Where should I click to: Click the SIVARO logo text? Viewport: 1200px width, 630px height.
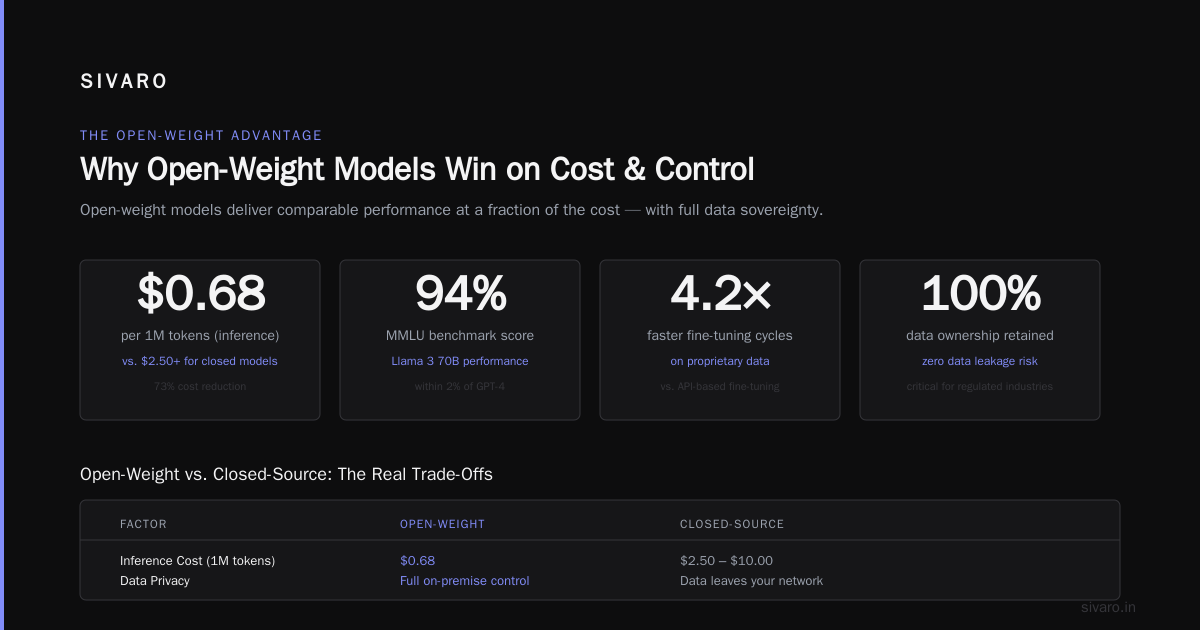tap(123, 82)
